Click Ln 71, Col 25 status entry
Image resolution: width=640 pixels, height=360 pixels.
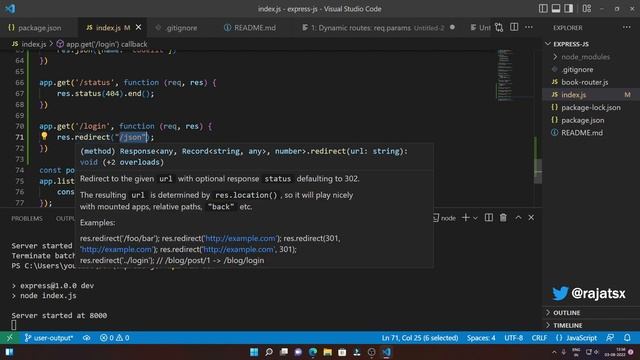coord(420,338)
